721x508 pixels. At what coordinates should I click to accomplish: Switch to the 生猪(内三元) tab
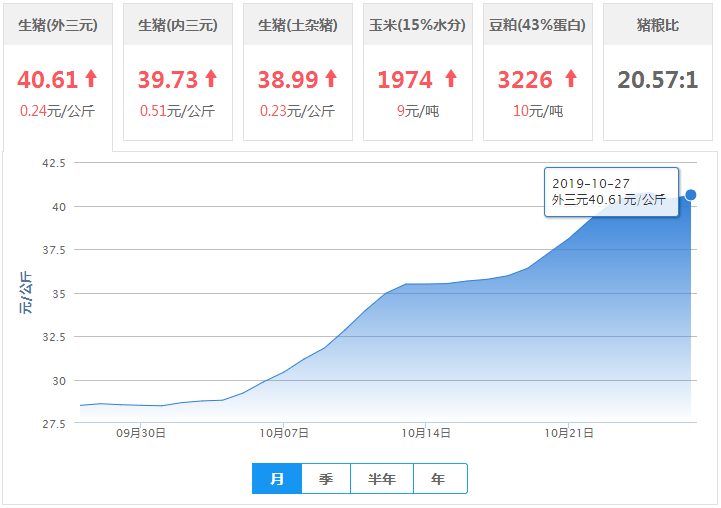[178, 24]
